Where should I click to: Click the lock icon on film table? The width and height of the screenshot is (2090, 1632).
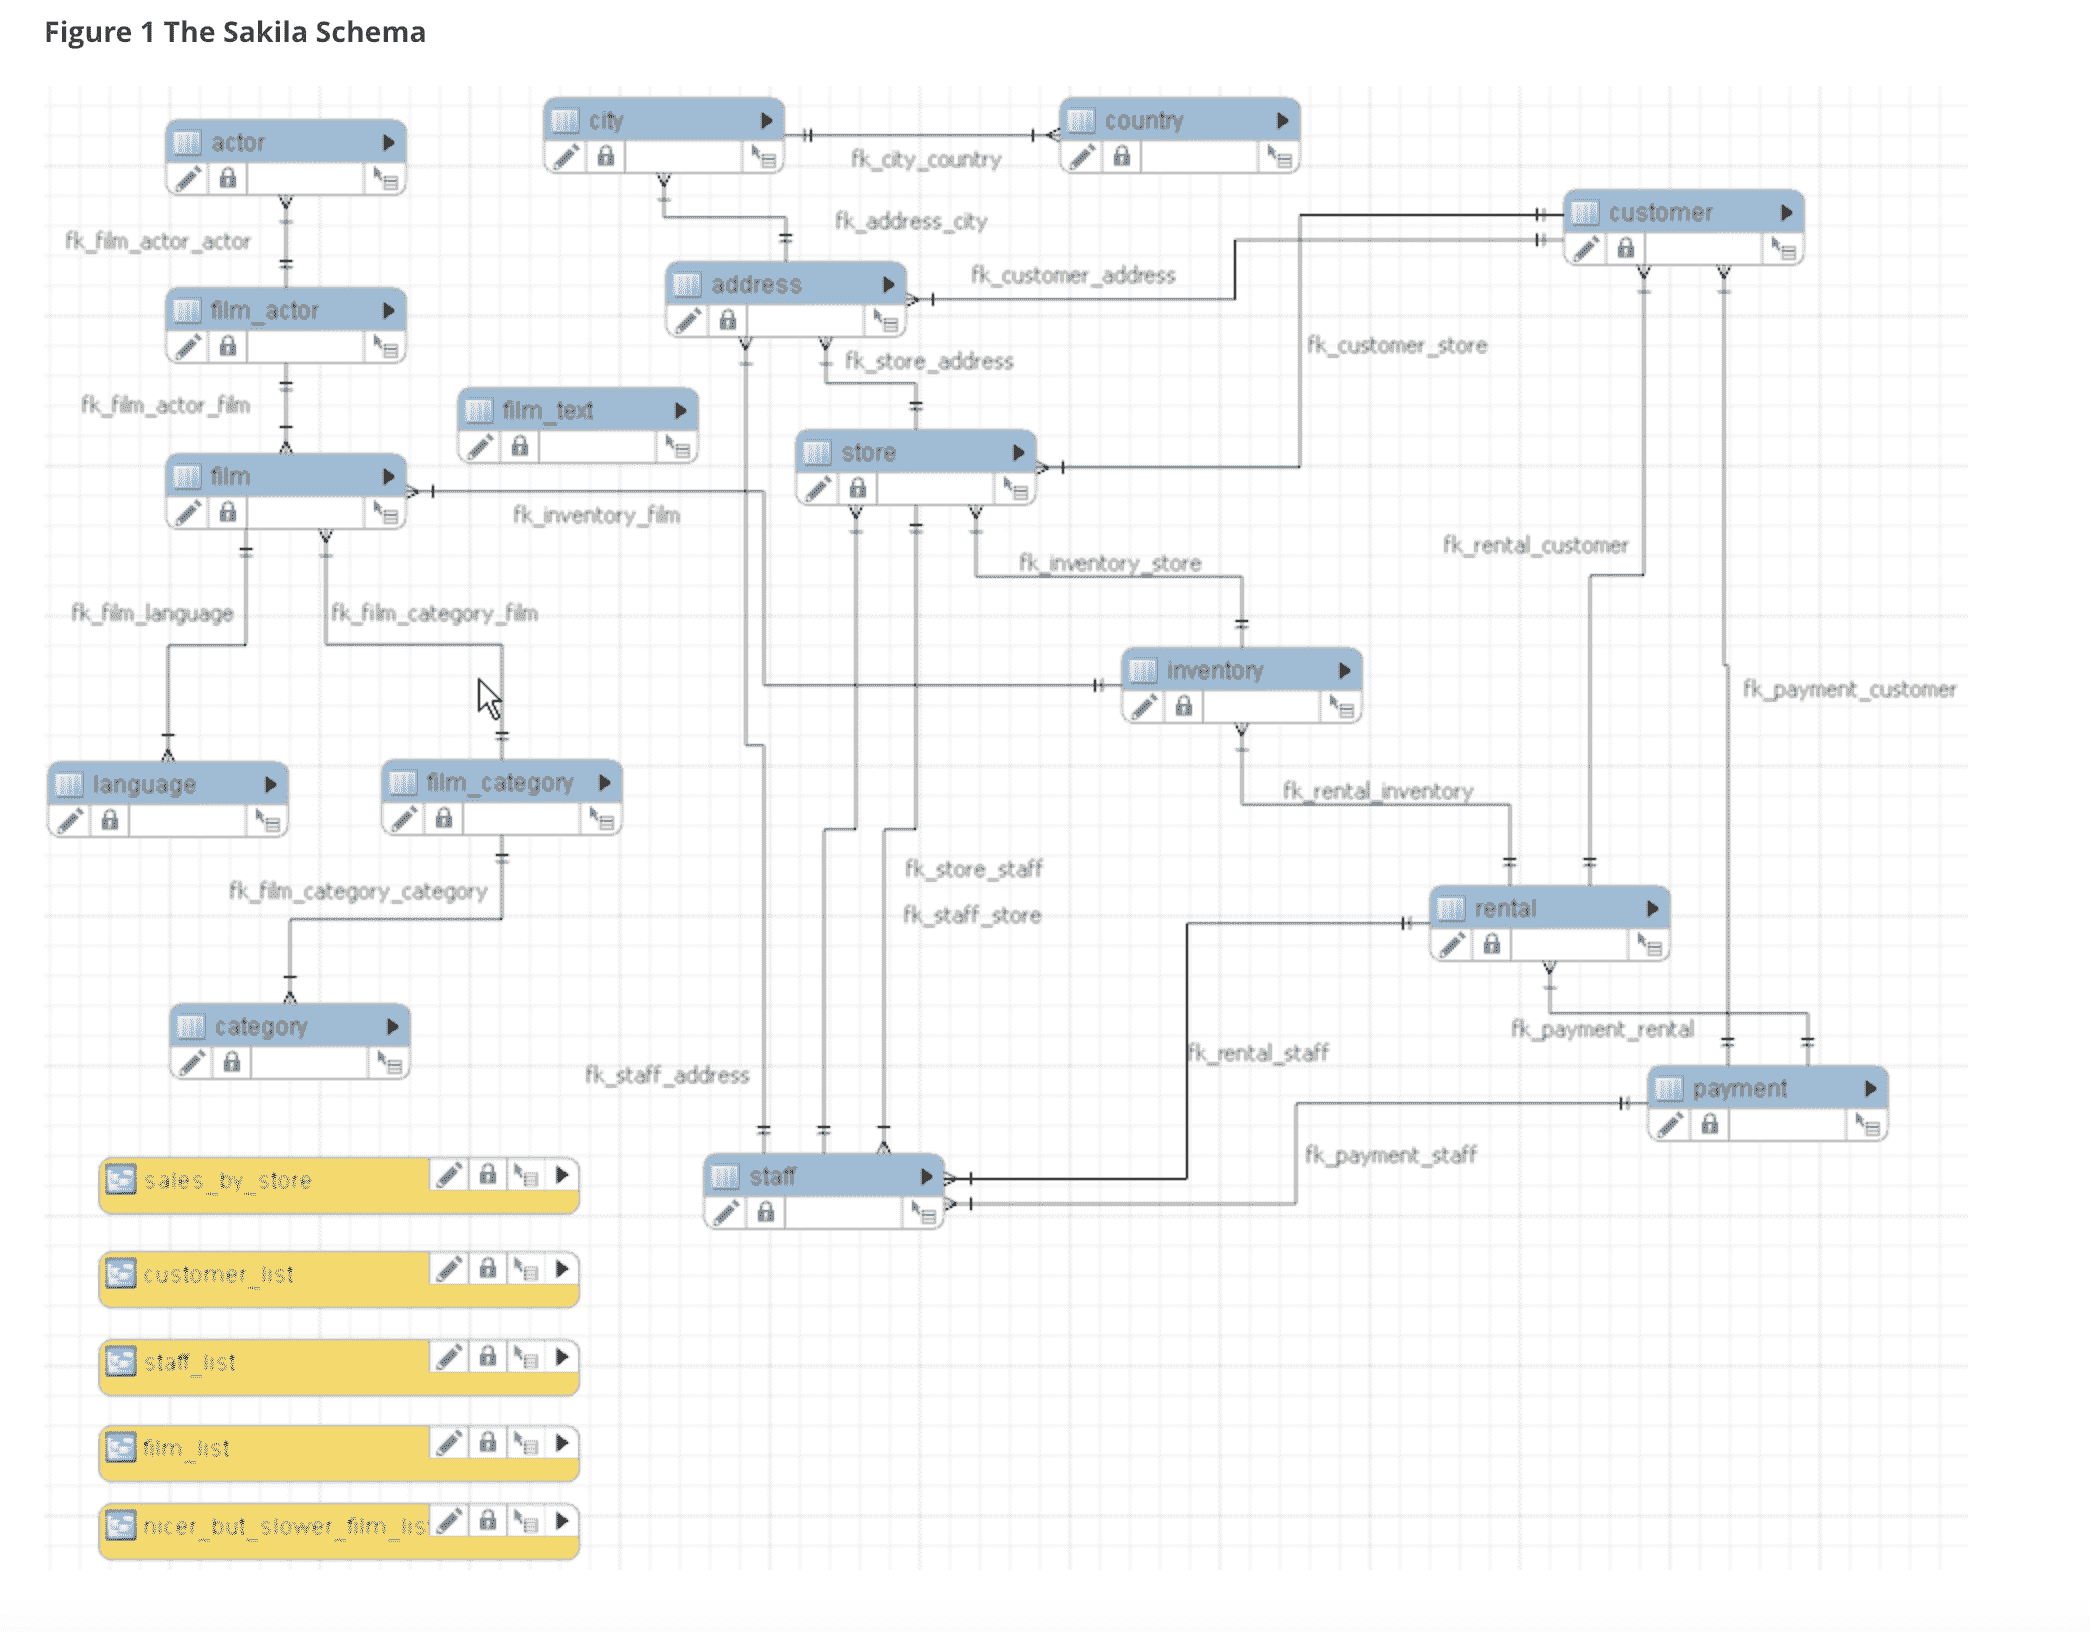click(x=228, y=513)
